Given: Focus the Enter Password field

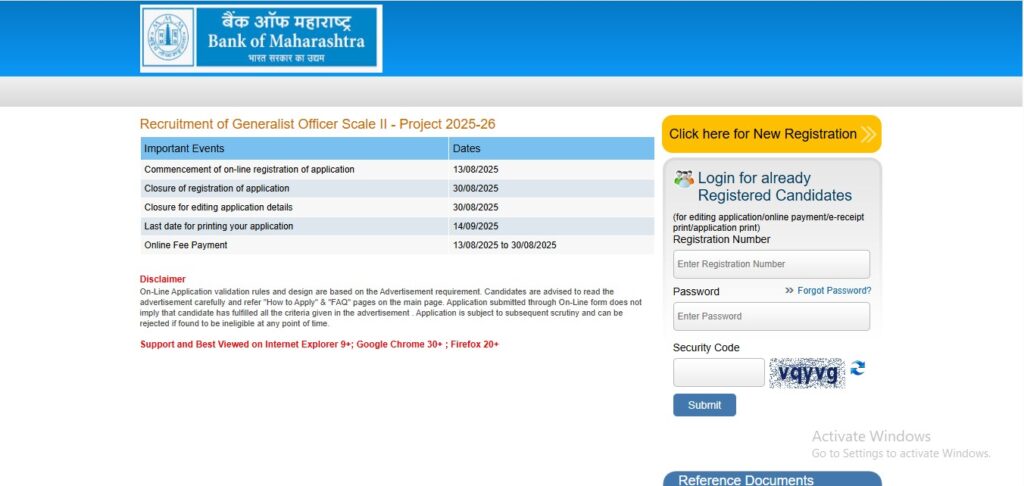Looking at the screenshot, I should [771, 316].
